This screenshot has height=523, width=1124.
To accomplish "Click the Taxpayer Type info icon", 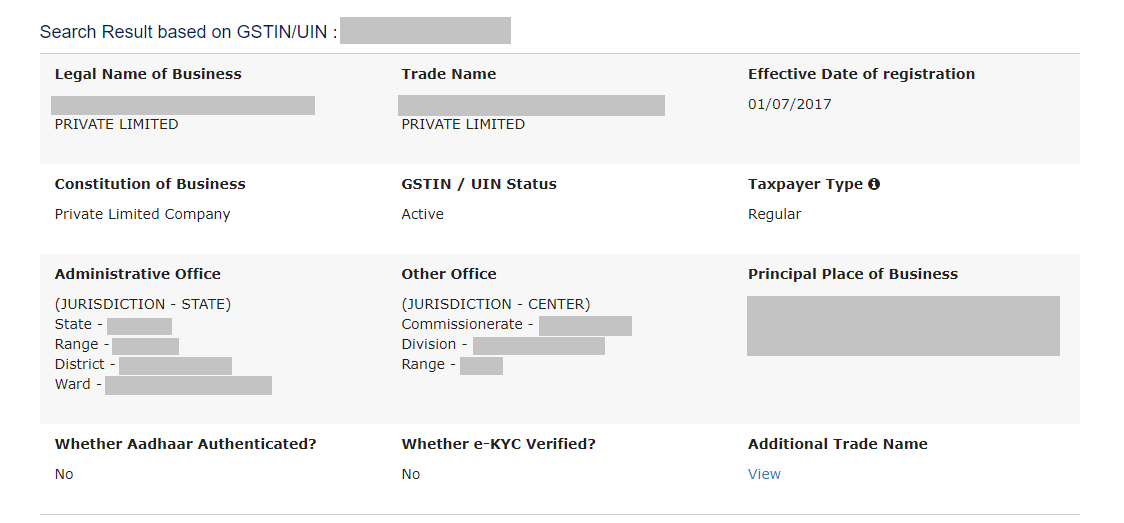I will click(874, 184).
